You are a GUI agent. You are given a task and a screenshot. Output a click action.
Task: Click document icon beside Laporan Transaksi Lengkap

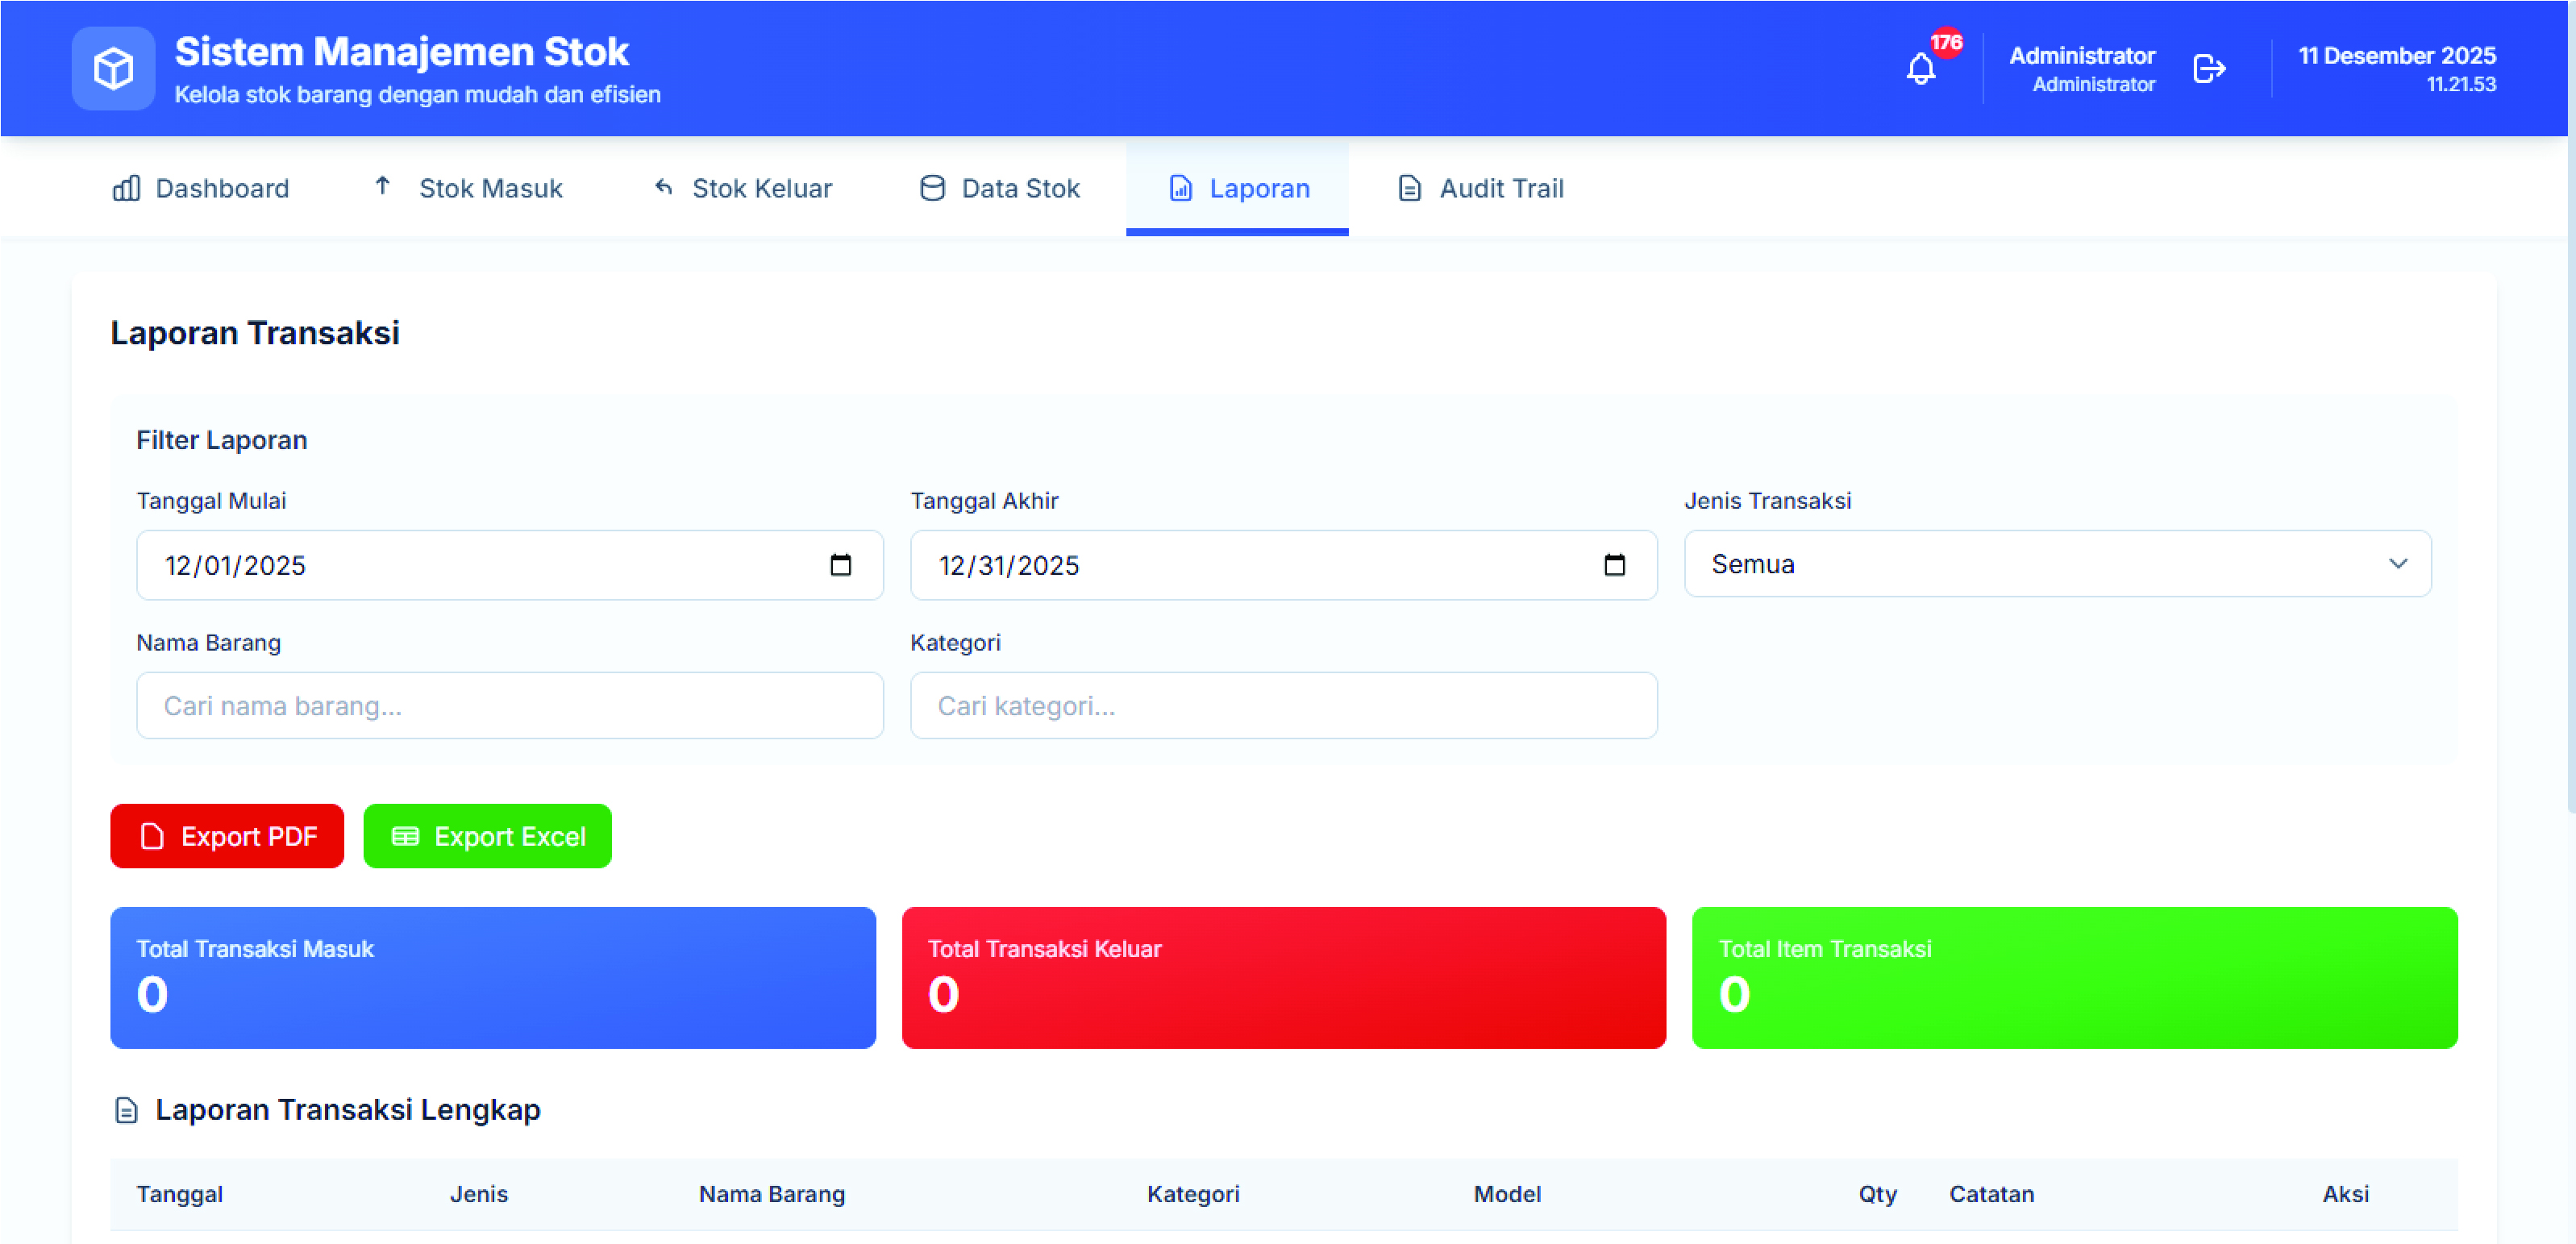pyautogui.click(x=126, y=1110)
